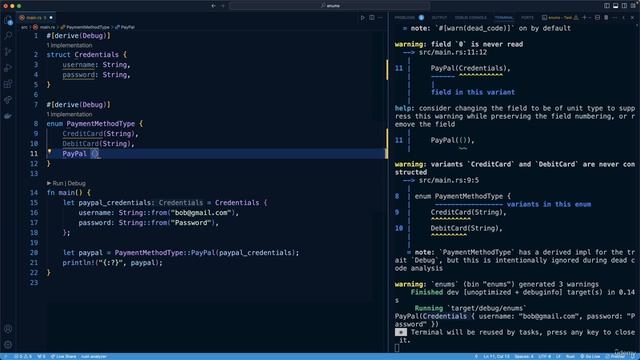The image size is (640, 360).
Task: Open the src/main.rs:9:5 link in the terminal
Action: pos(449,180)
